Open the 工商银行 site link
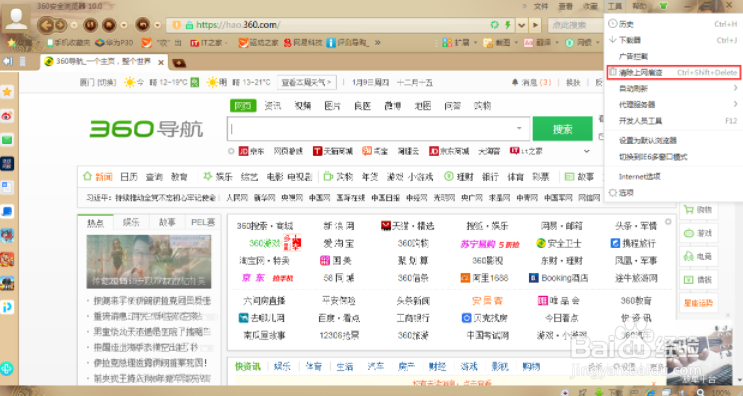The width and height of the screenshot is (743, 396). pyautogui.click(x=413, y=318)
